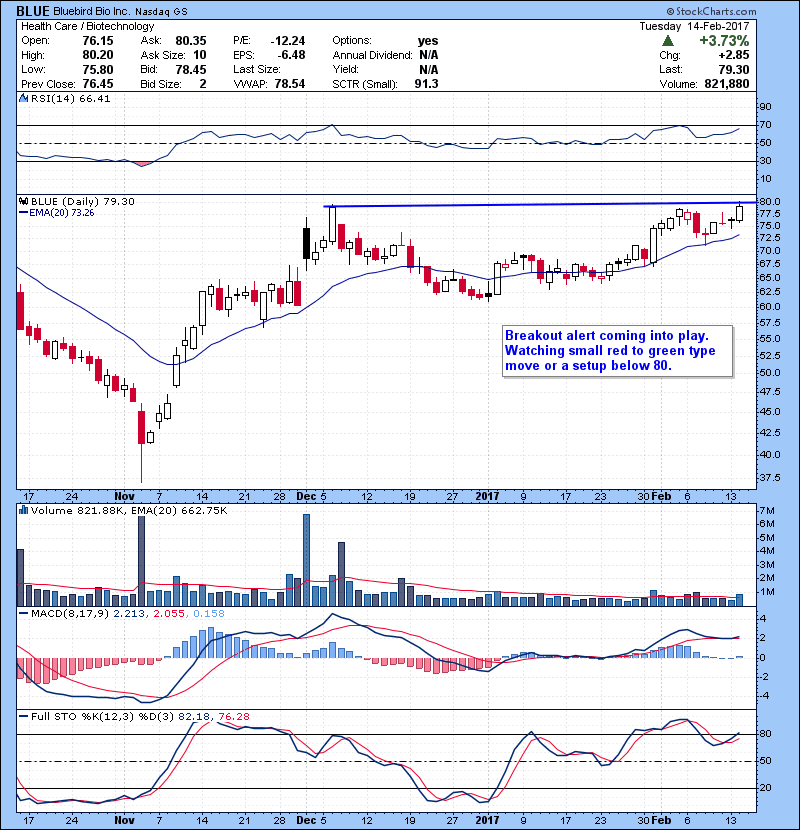800x830 pixels.
Task: Click the Dec label on bottom date axis
Action: pyautogui.click(x=306, y=820)
